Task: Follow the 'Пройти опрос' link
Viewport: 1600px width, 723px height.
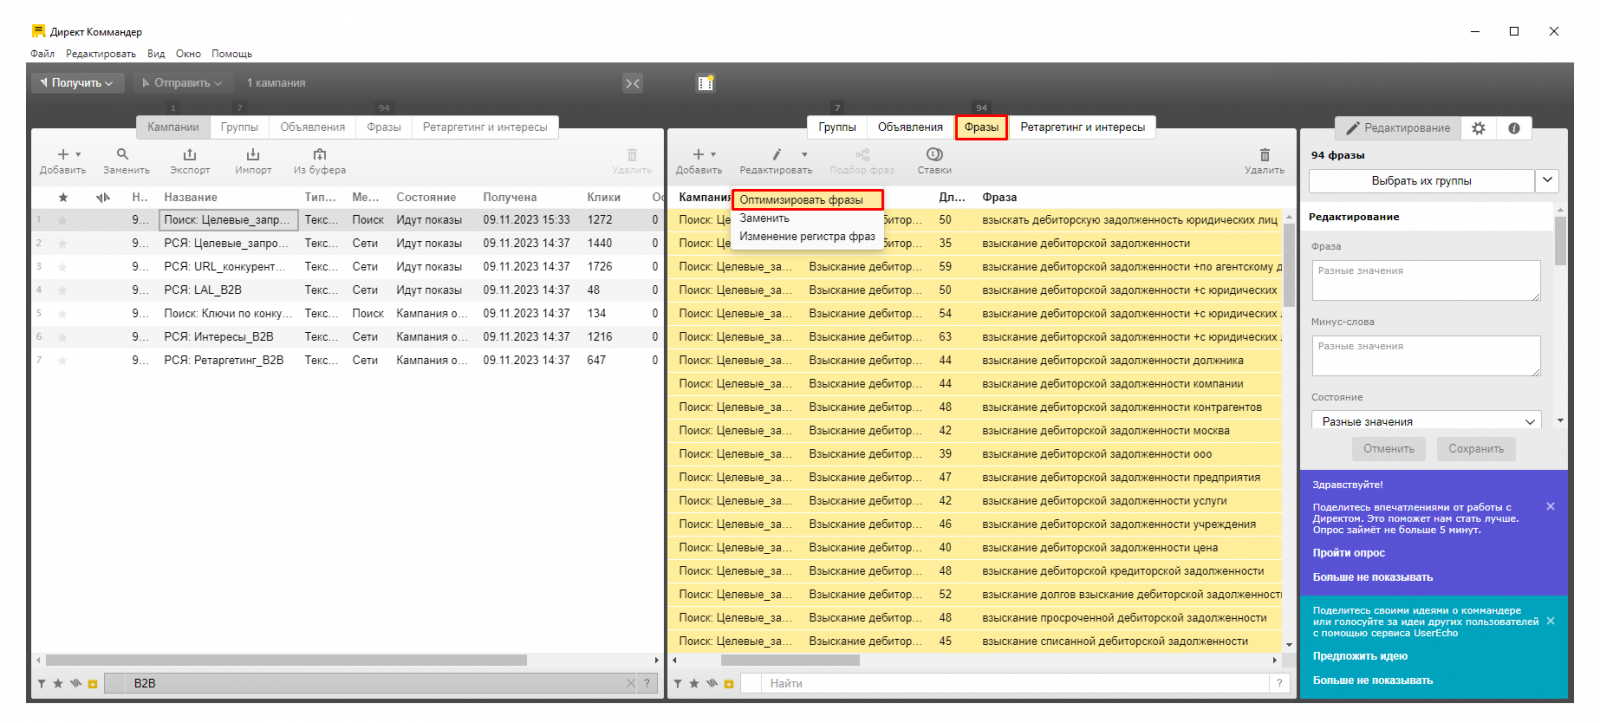Action: [x=1348, y=553]
